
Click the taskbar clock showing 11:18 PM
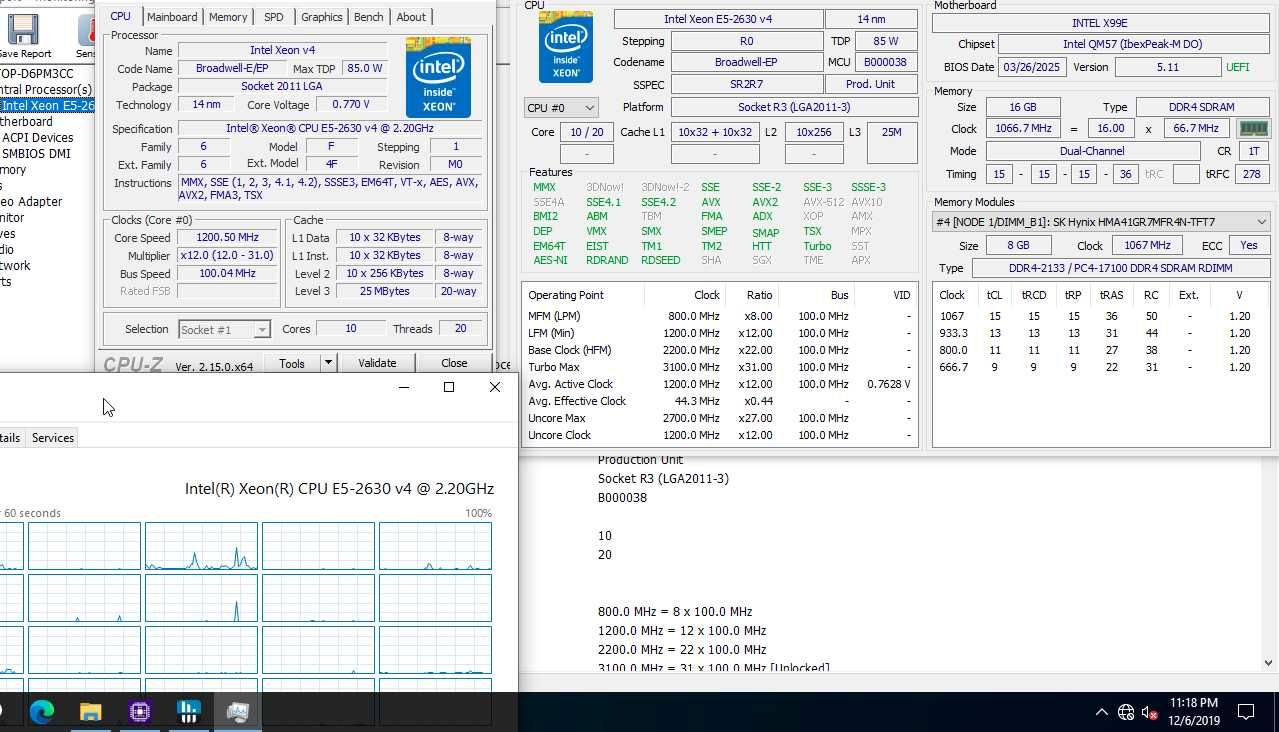(1193, 712)
